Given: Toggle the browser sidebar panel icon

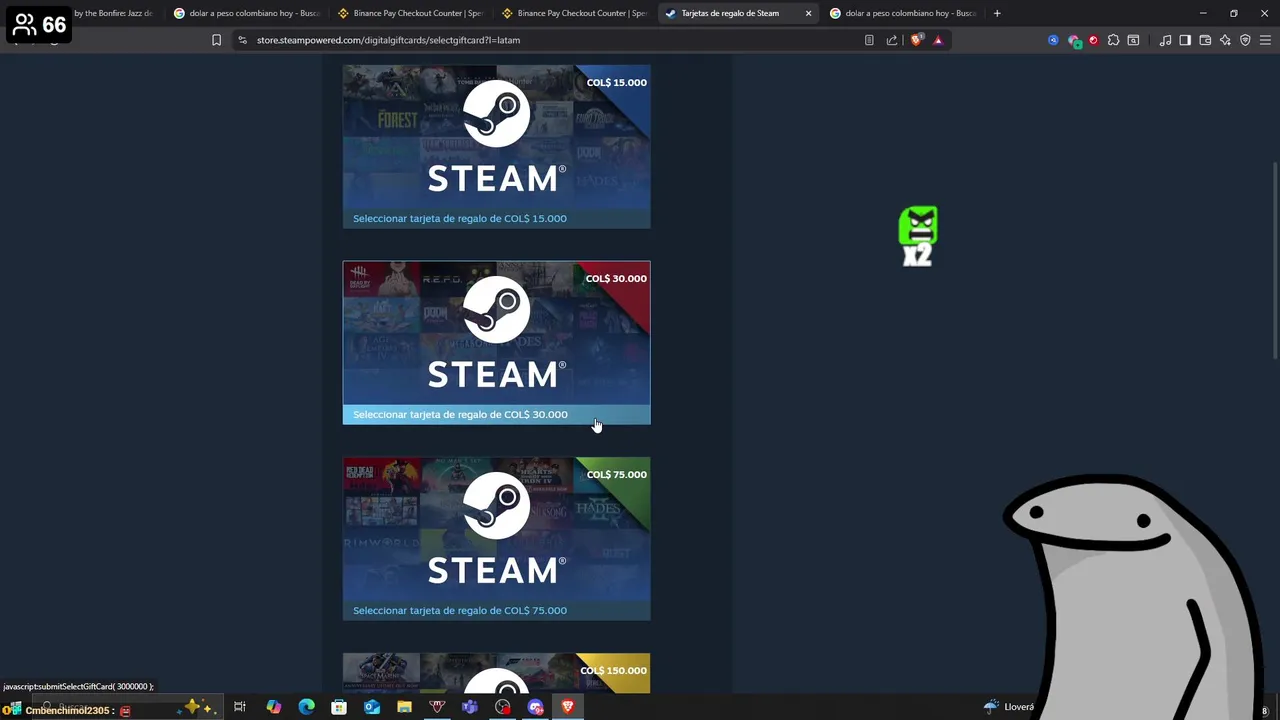Looking at the screenshot, I should tap(1185, 40).
